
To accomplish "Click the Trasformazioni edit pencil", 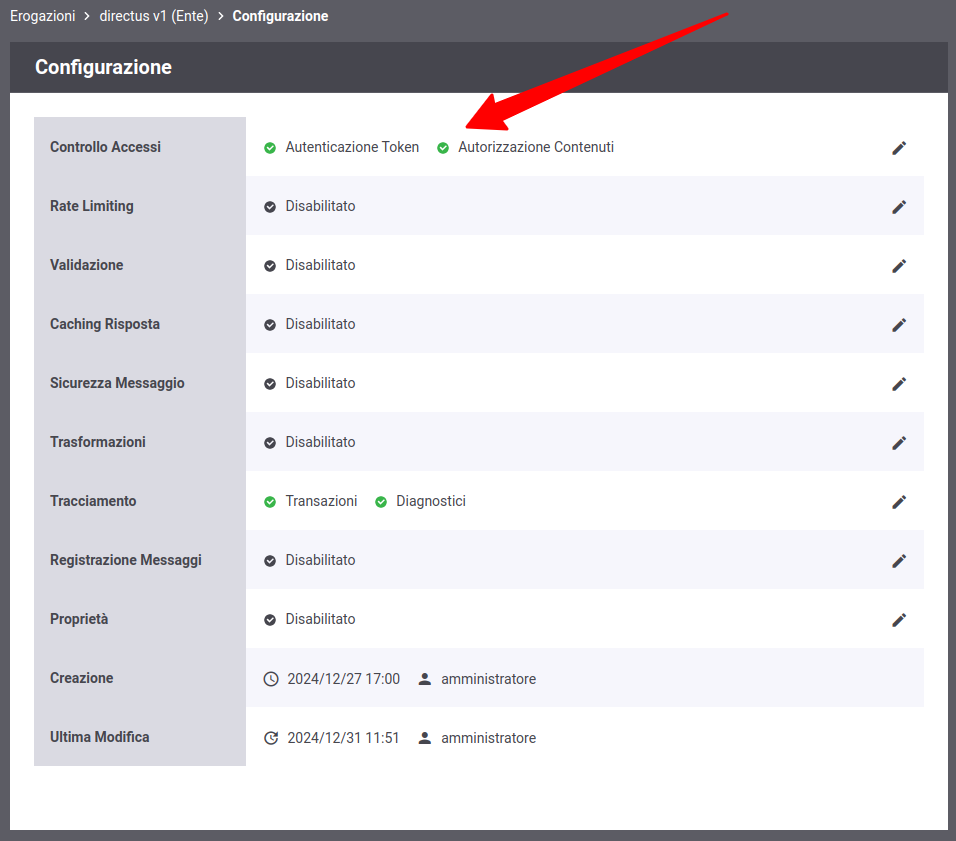I will pyautogui.click(x=899, y=443).
